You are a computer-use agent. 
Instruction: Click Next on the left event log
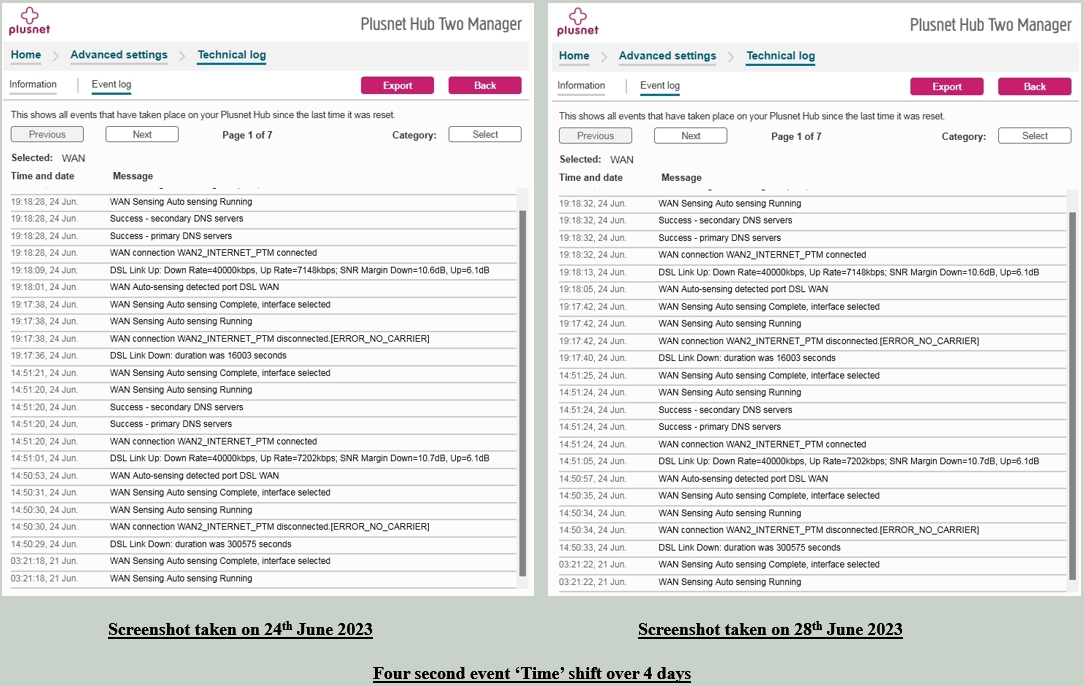tap(141, 134)
